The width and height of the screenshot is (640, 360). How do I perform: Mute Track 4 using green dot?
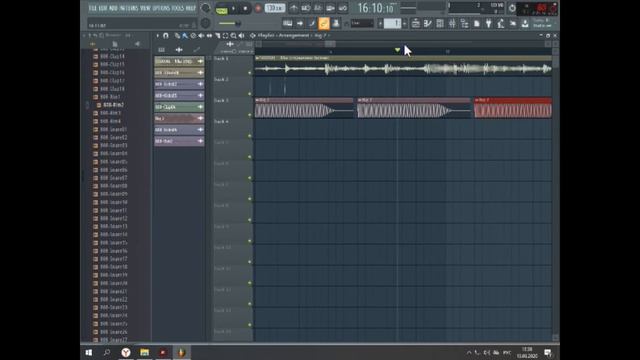coord(250,136)
